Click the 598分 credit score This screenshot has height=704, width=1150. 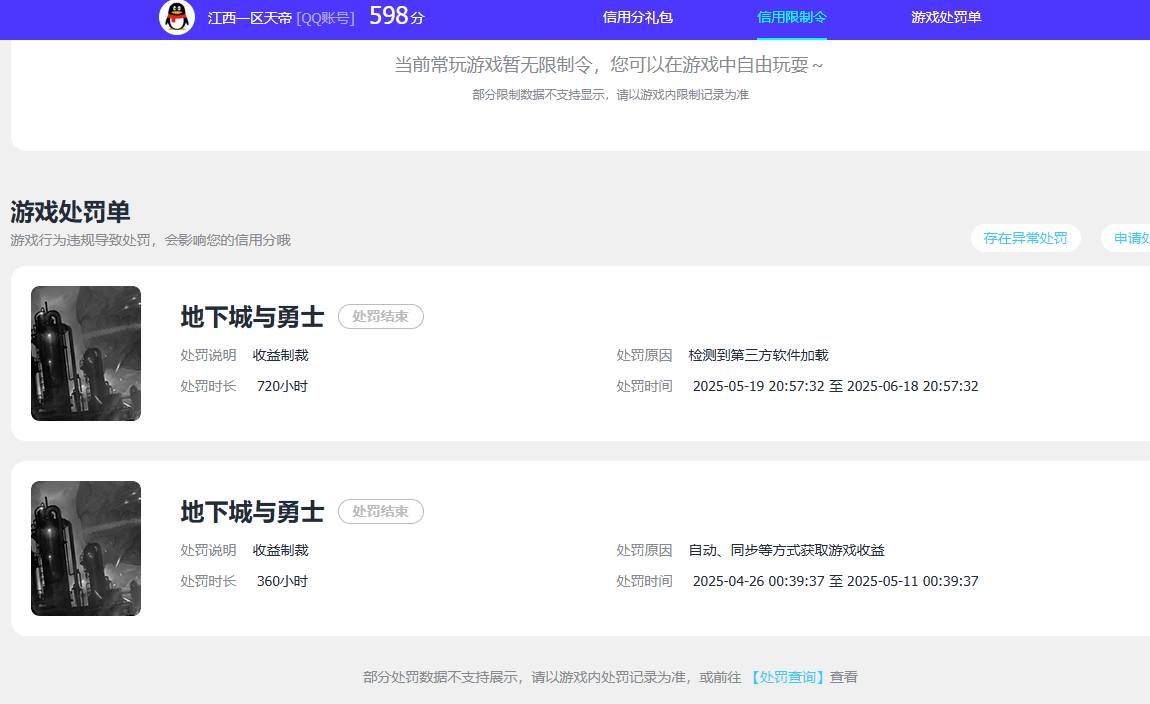click(396, 16)
